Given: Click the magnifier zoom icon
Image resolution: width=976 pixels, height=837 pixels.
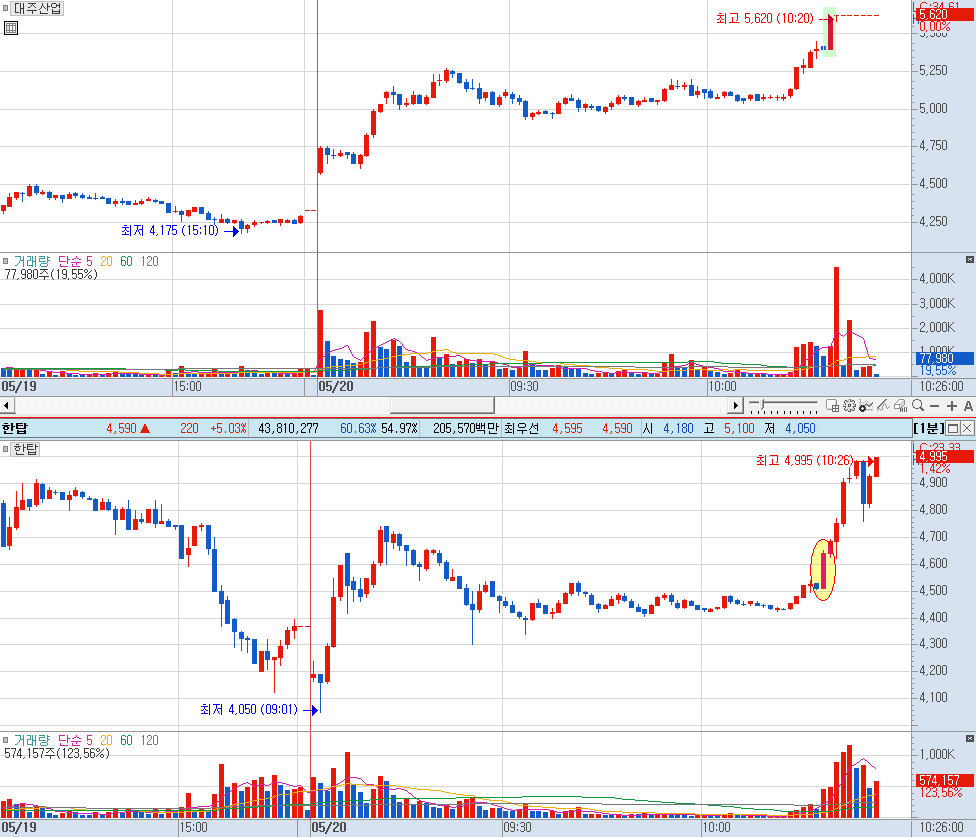Looking at the screenshot, I should [918, 406].
